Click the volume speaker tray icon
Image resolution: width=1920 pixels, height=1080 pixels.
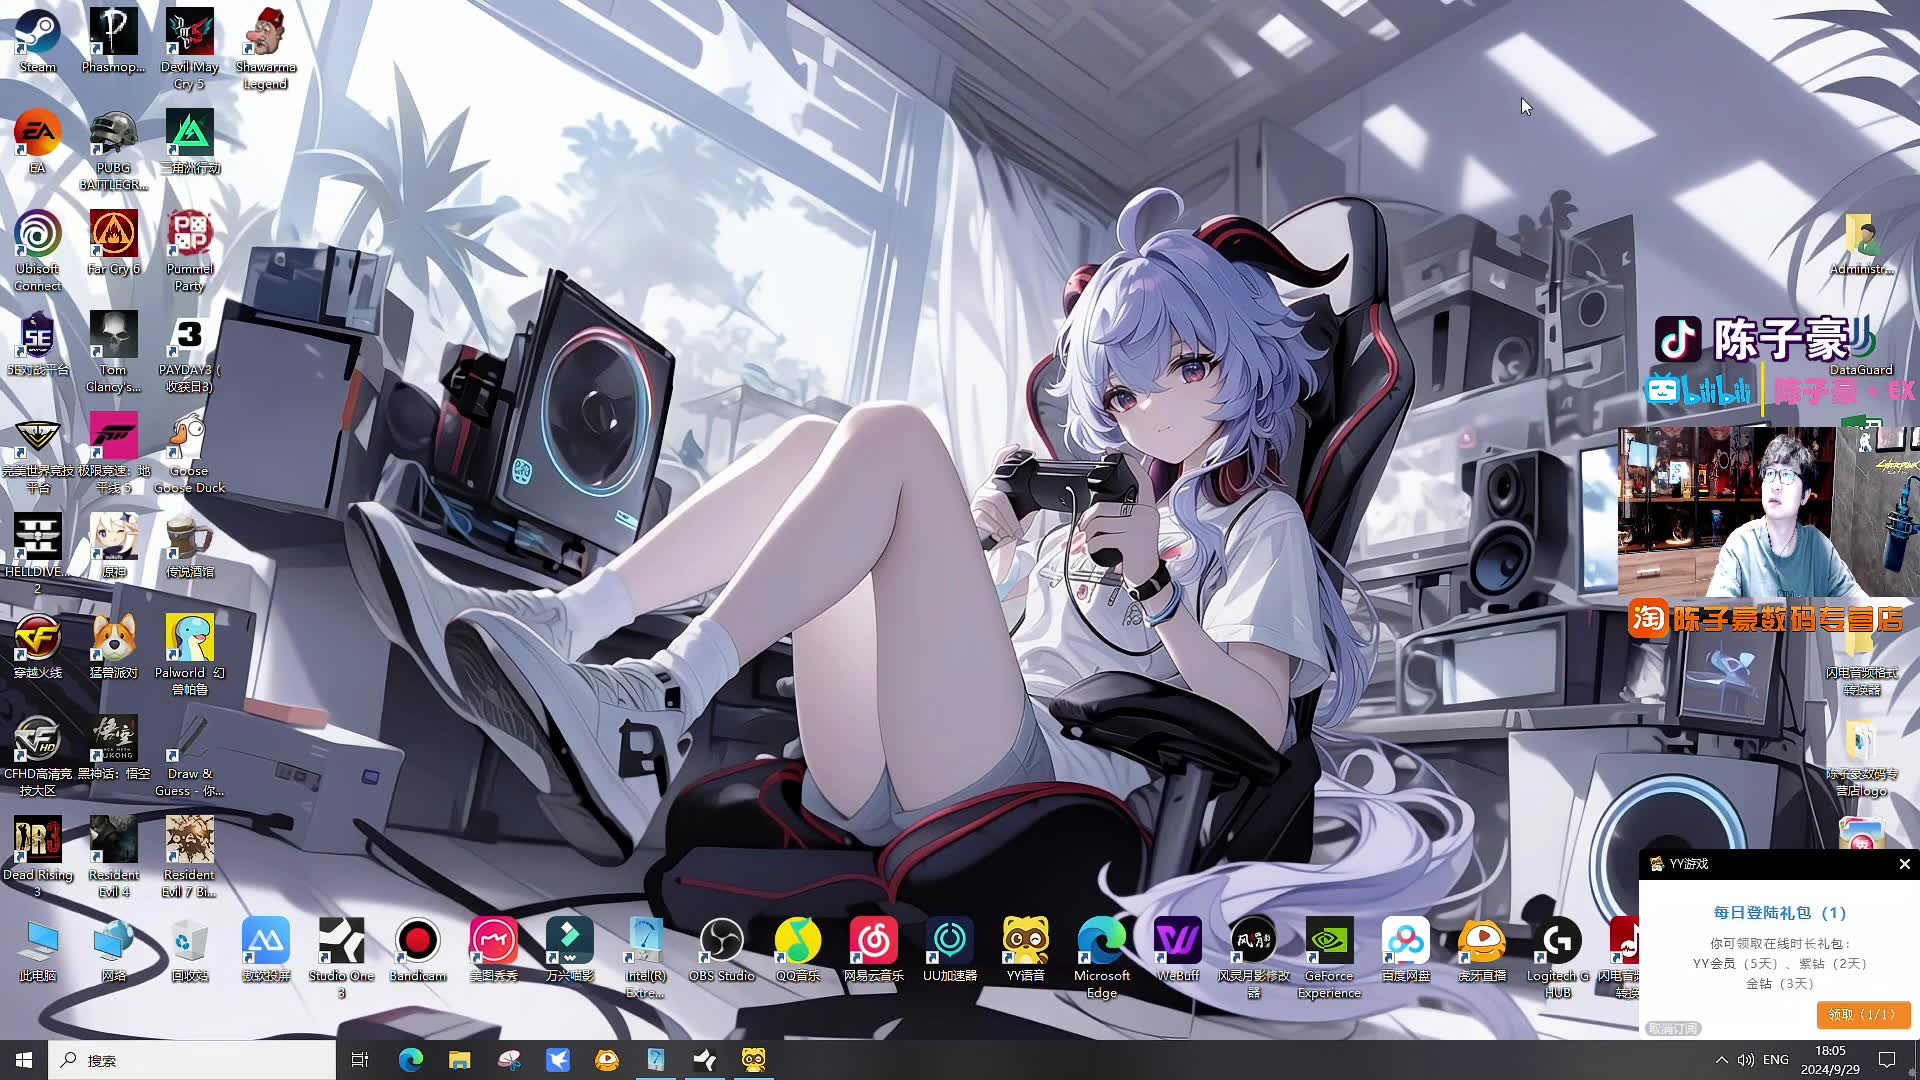point(1746,1060)
